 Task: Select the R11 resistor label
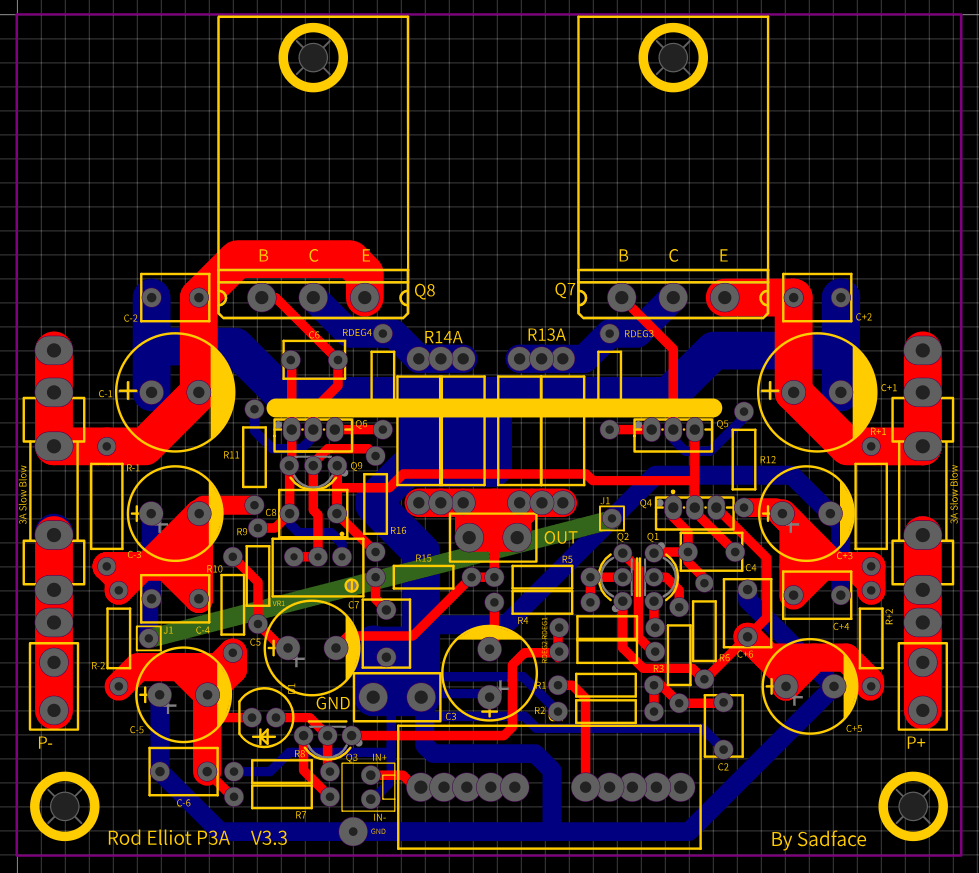(x=231, y=455)
